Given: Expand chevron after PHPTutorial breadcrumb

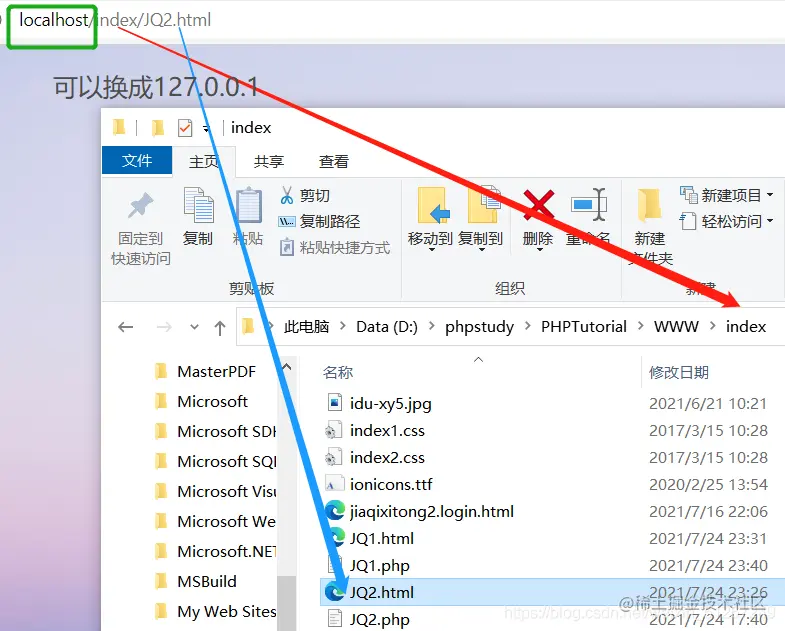Looking at the screenshot, I should 641,327.
